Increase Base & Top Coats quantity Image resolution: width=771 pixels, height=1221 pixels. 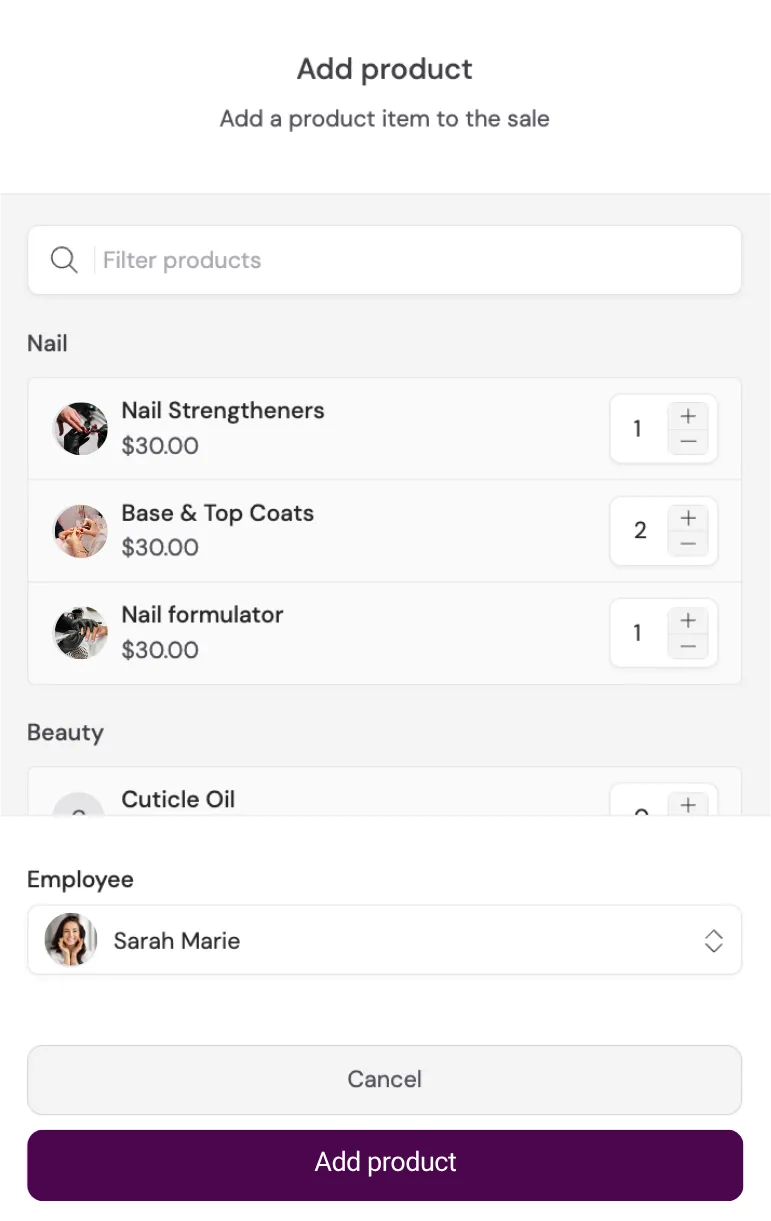[688, 517]
